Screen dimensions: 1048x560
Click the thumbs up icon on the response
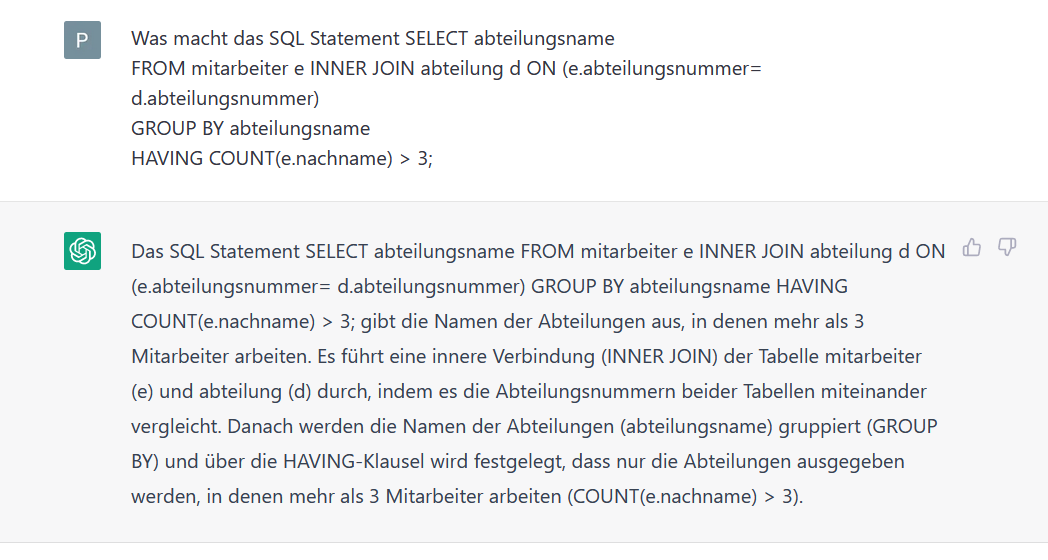(972, 248)
